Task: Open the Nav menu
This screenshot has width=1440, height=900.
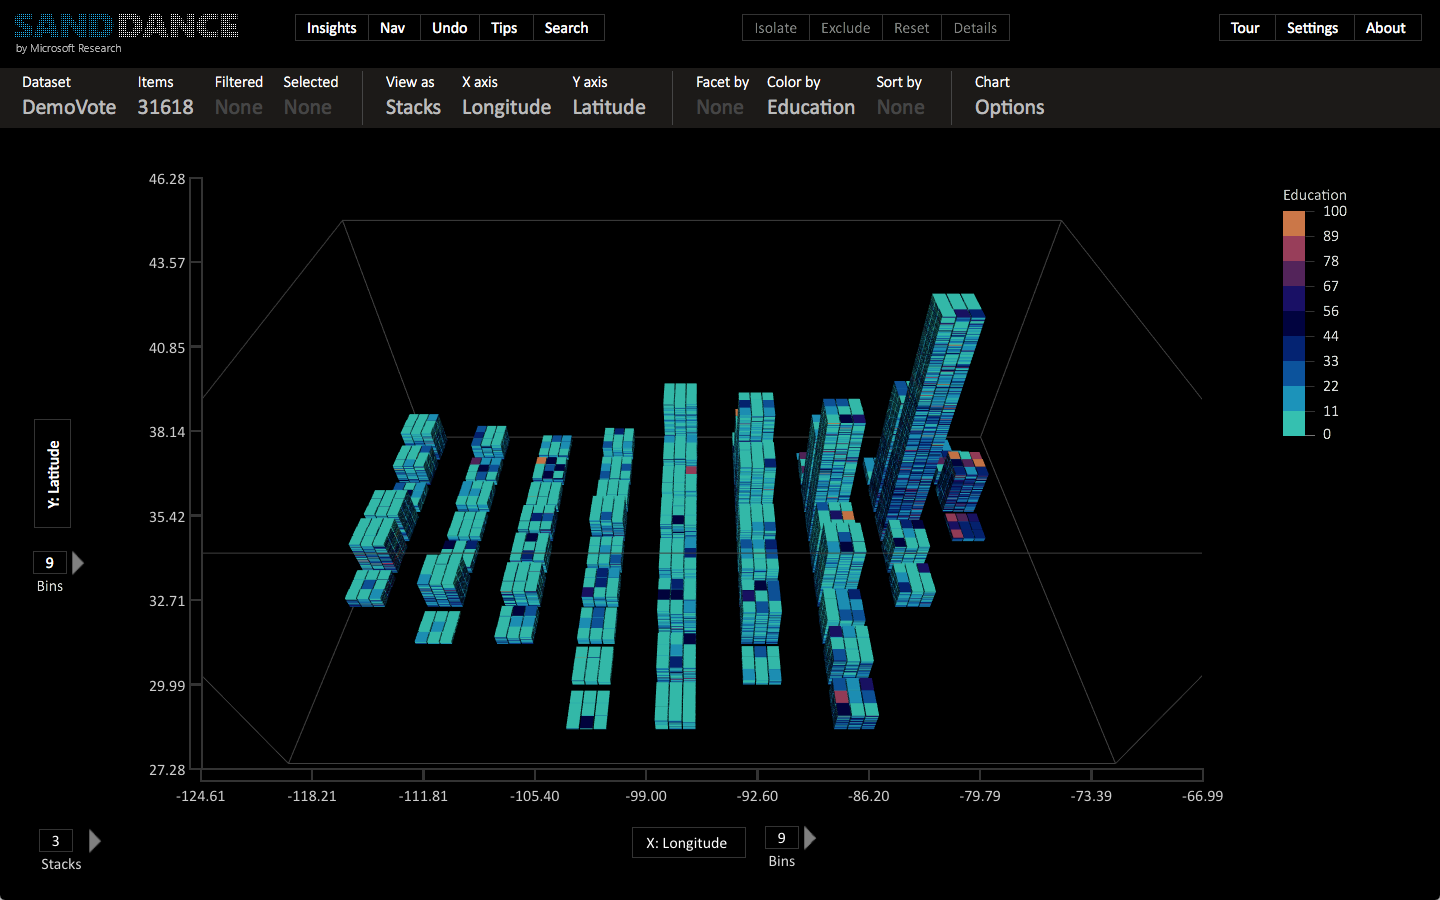Action: tap(393, 28)
